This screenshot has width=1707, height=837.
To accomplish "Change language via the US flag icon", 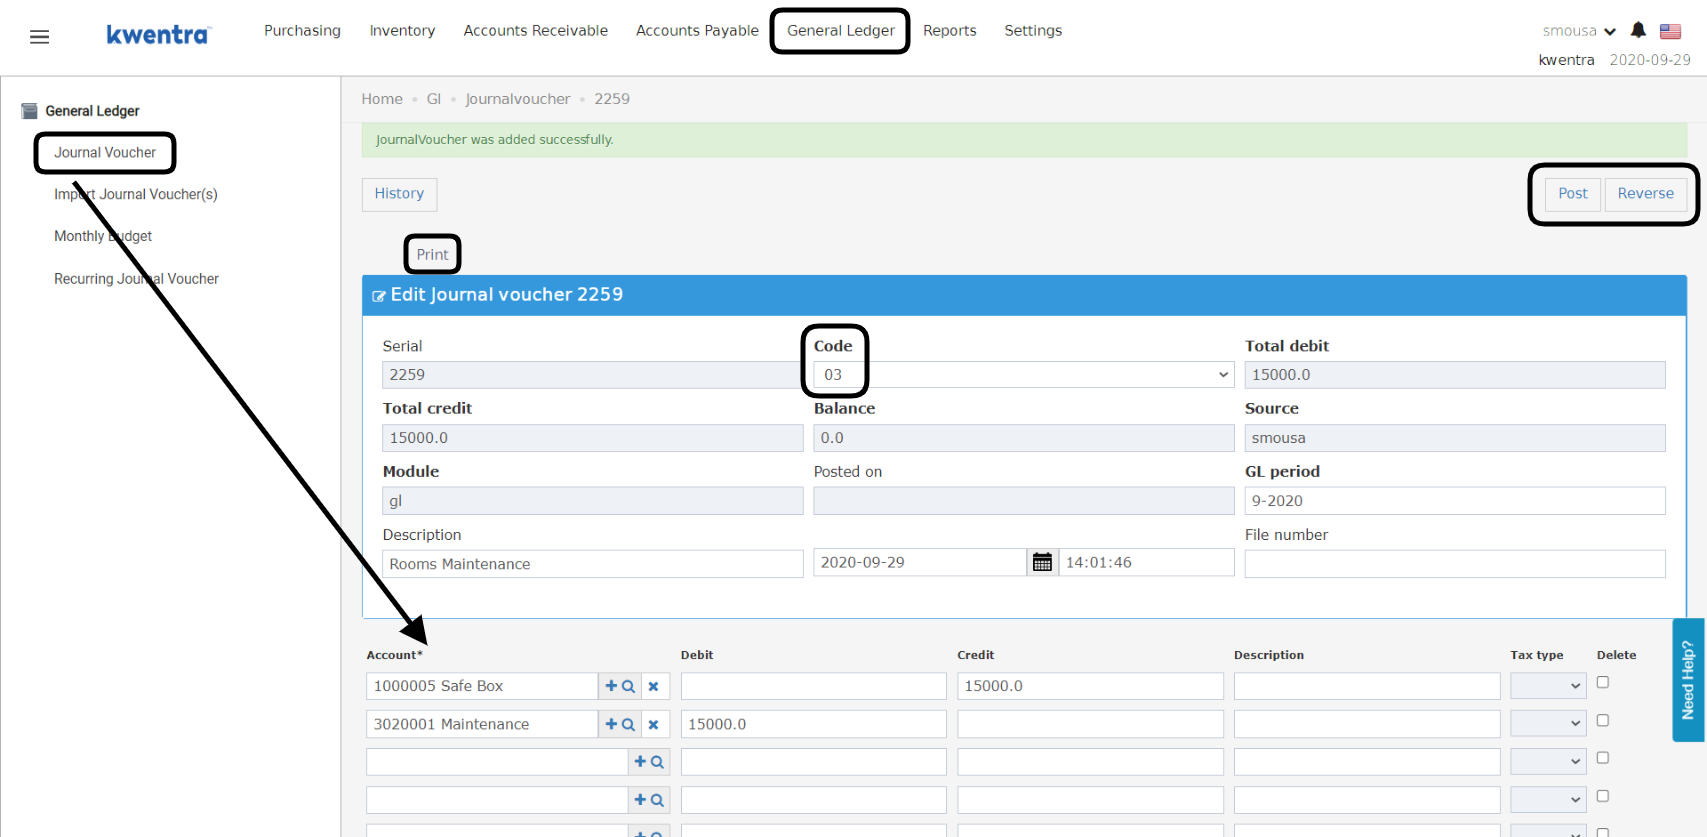I will click(1670, 31).
